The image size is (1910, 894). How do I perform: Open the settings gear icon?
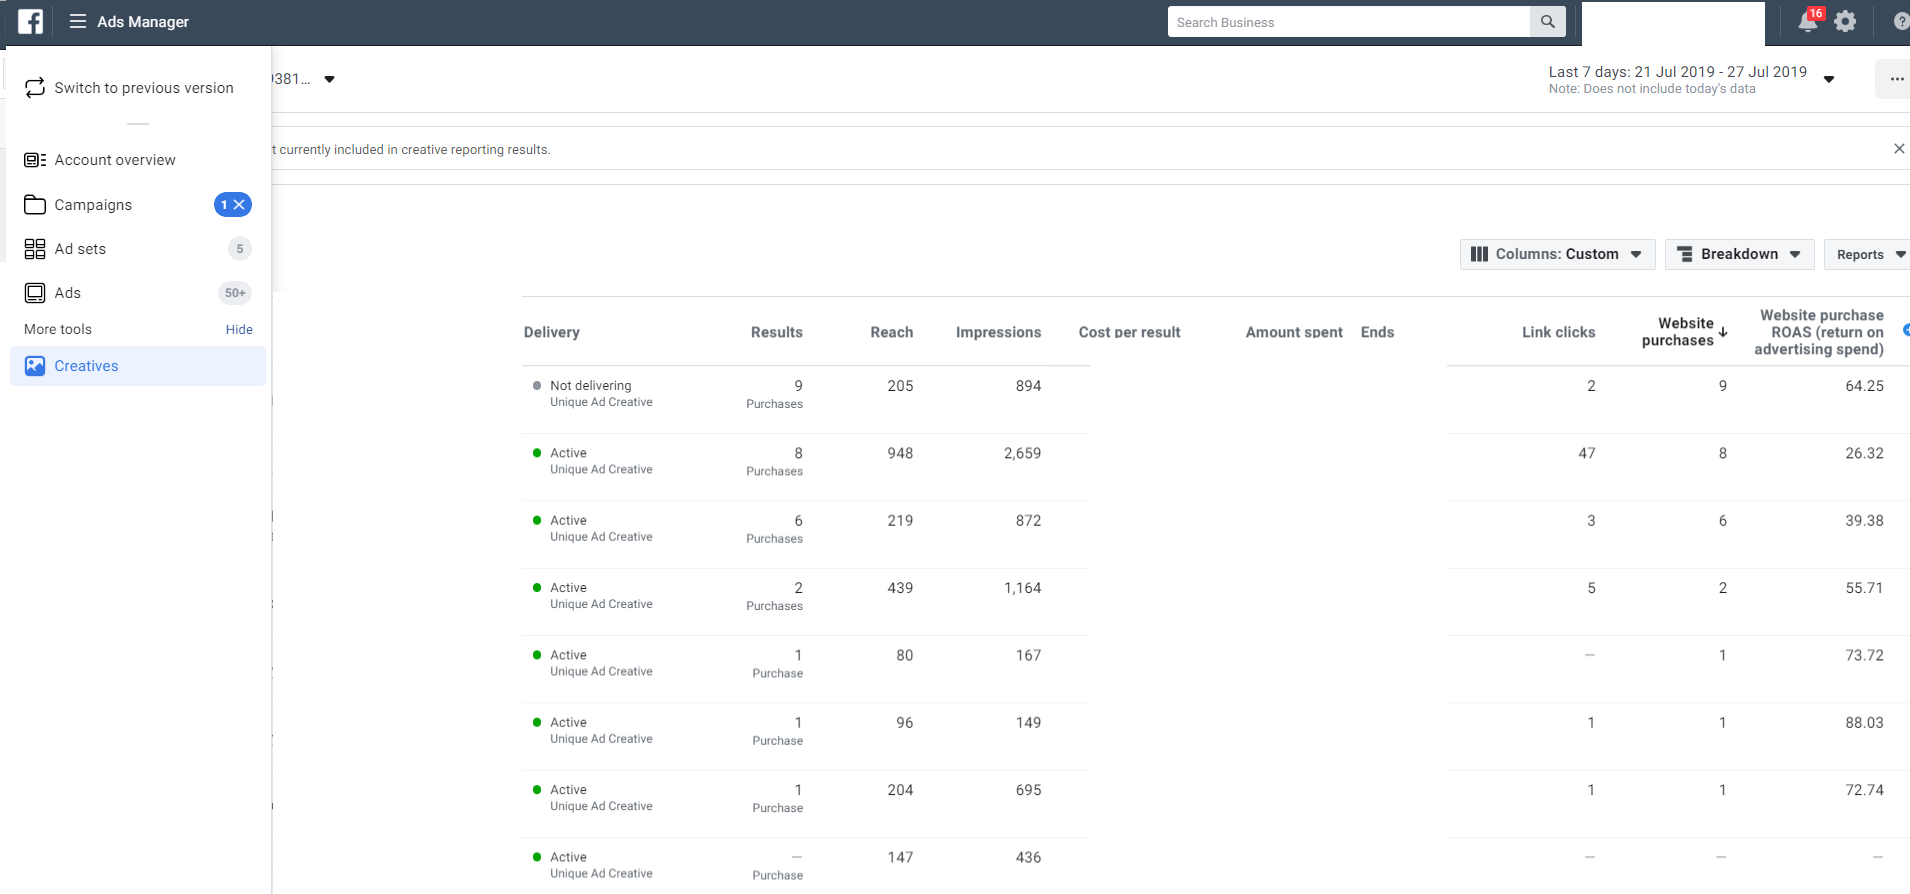[1845, 21]
